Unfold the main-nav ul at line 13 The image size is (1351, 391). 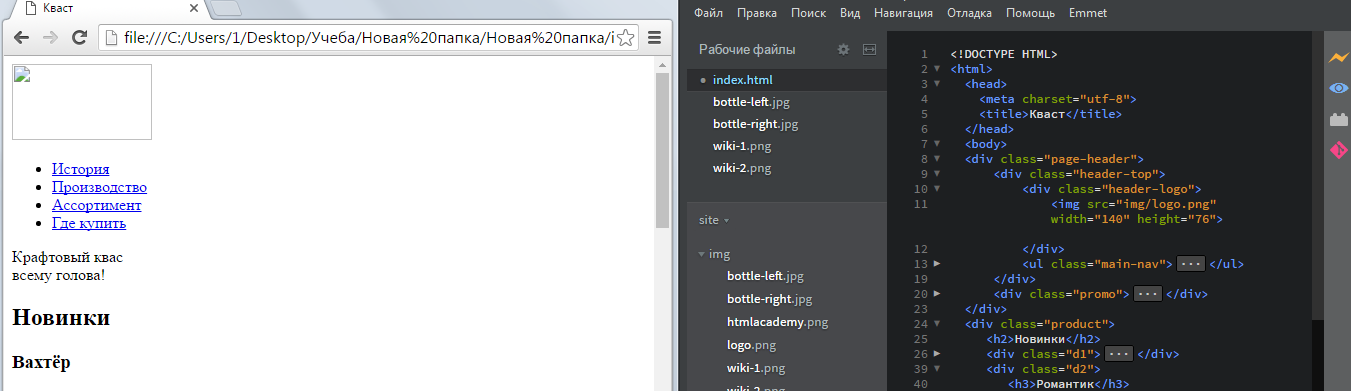[937, 264]
